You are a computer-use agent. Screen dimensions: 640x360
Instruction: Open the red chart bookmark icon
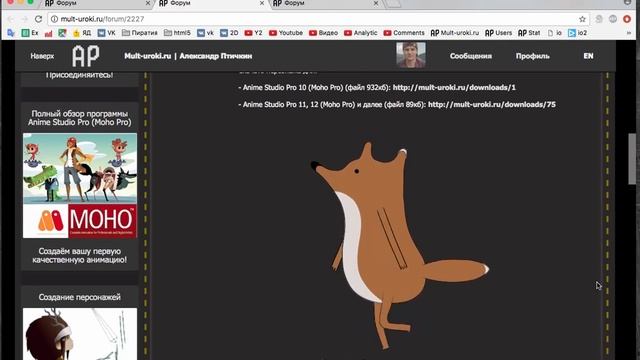[49, 33]
